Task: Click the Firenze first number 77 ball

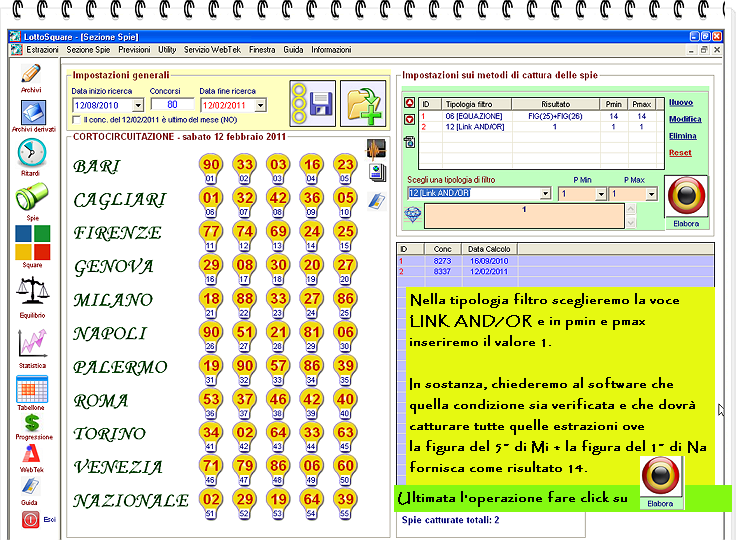Action: tap(211, 231)
